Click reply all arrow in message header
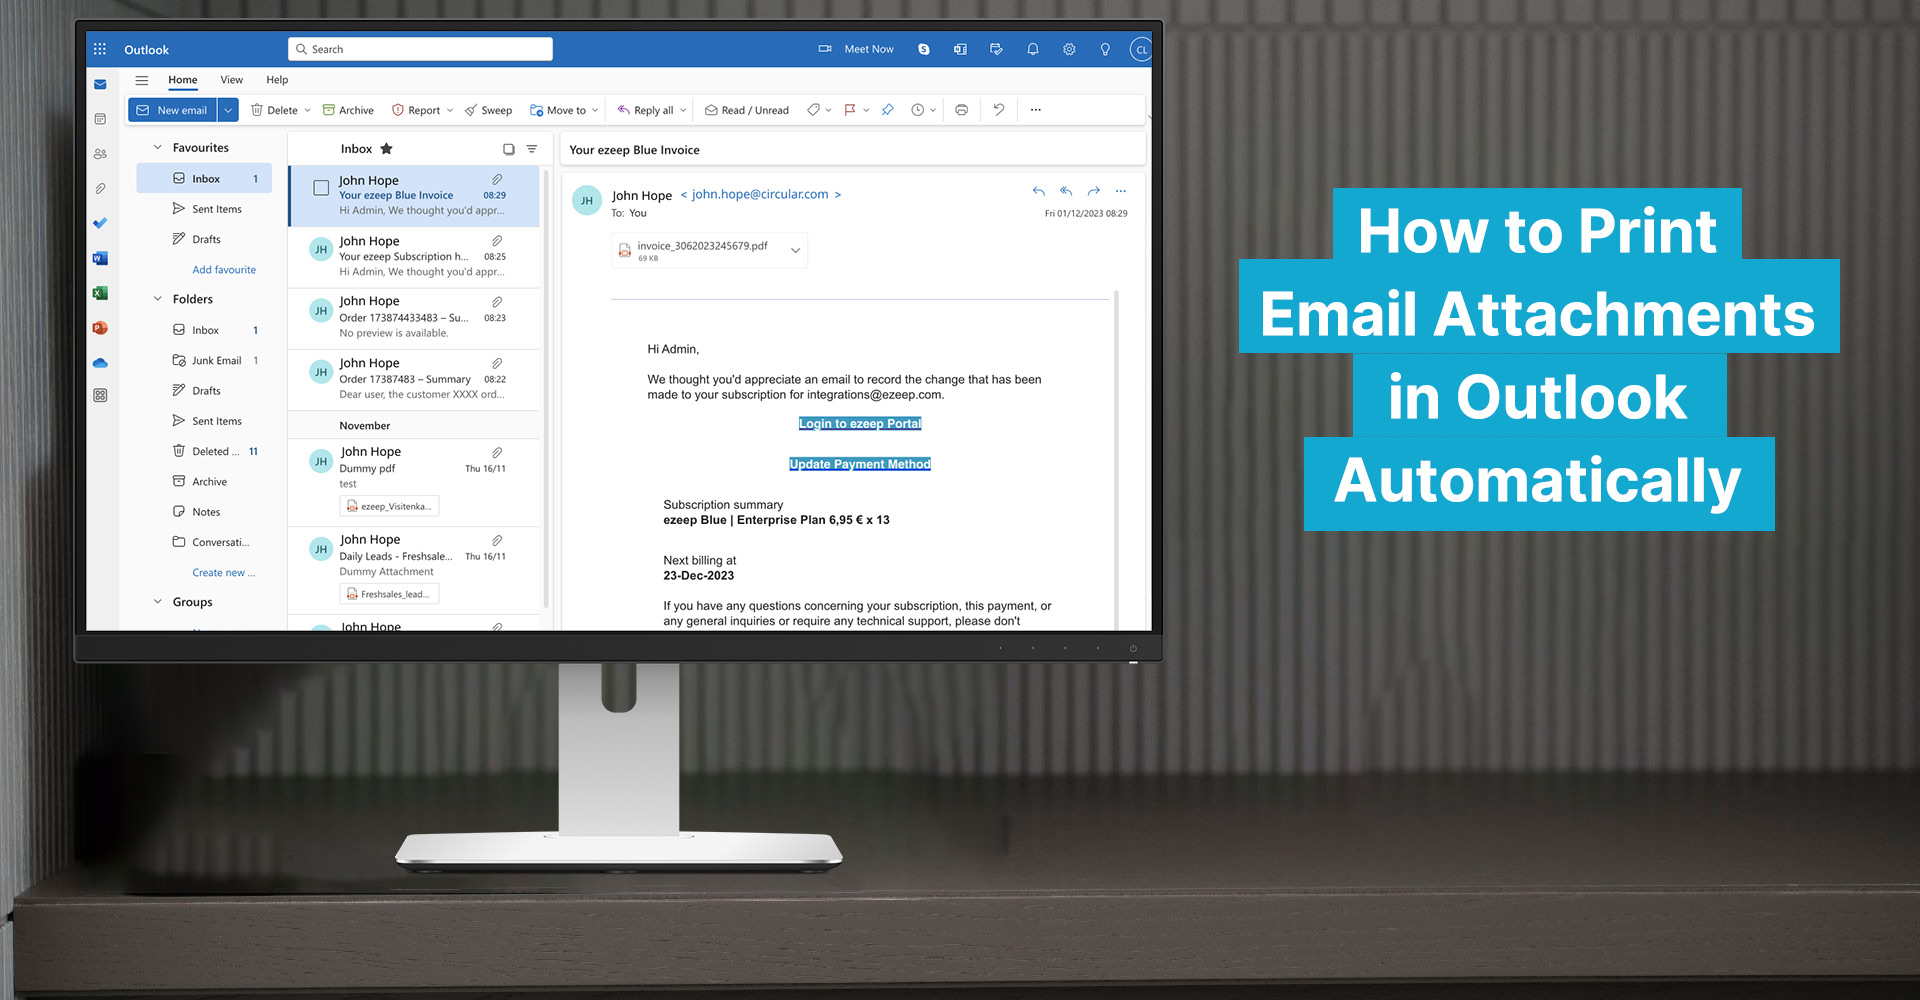Viewport: 1920px width, 1000px height. pyautogui.click(x=1066, y=191)
